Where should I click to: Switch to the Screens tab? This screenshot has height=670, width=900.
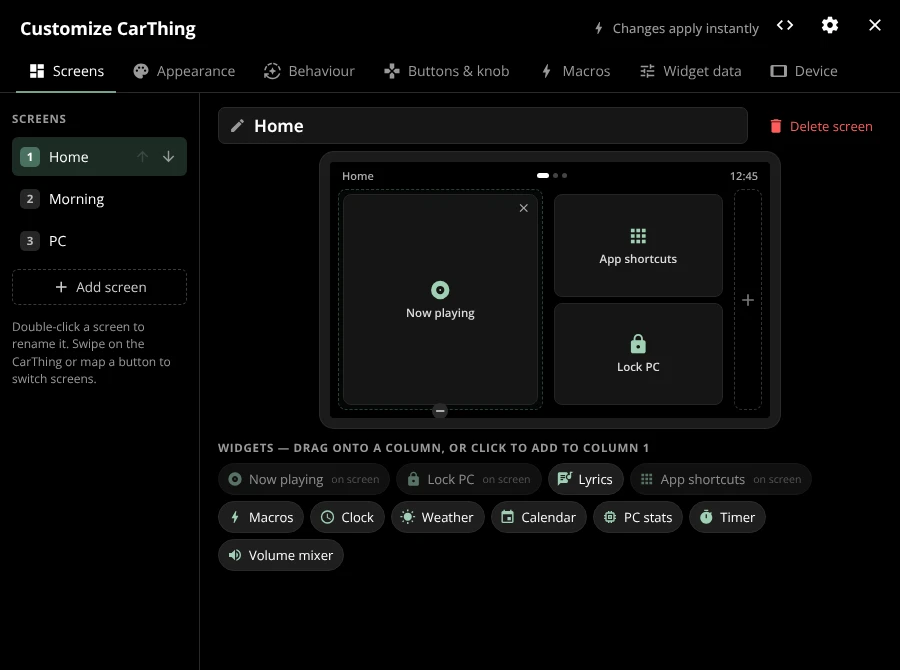pyautogui.click(x=67, y=71)
